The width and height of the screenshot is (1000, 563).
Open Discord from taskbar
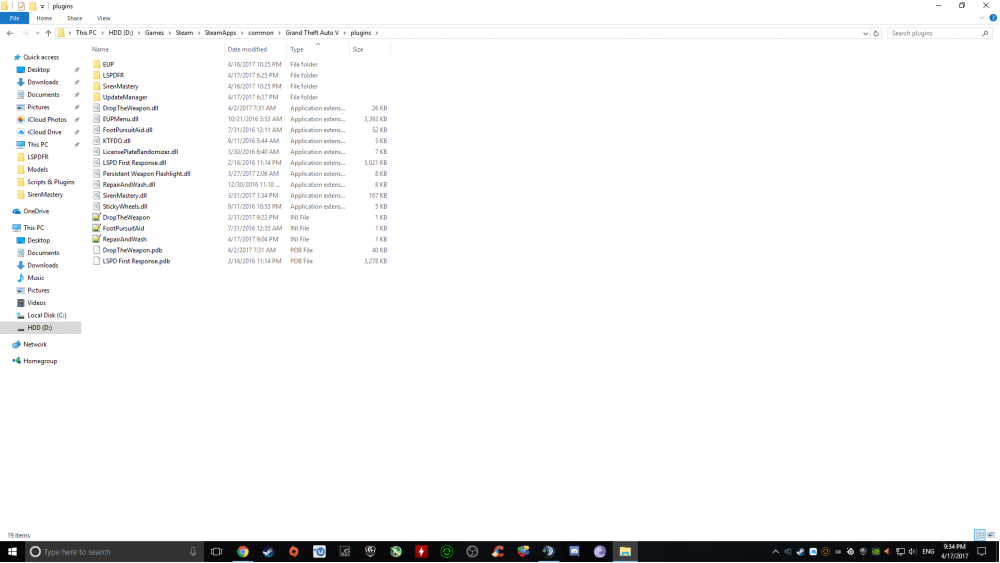[574, 552]
